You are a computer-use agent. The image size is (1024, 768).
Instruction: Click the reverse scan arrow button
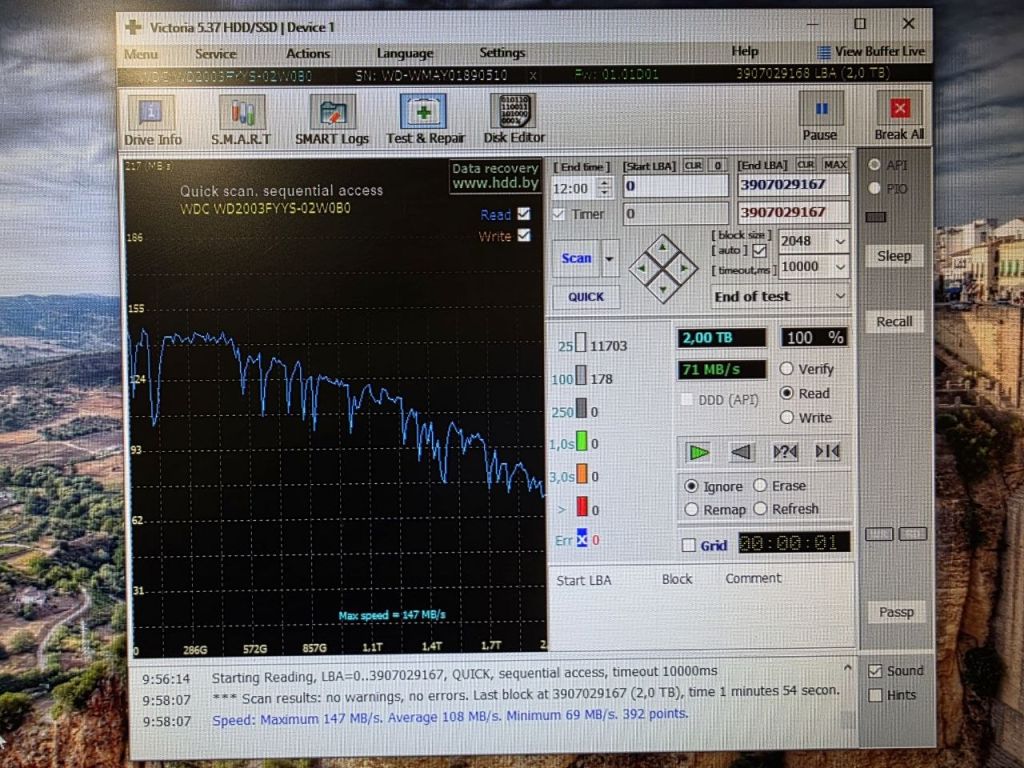(x=741, y=452)
